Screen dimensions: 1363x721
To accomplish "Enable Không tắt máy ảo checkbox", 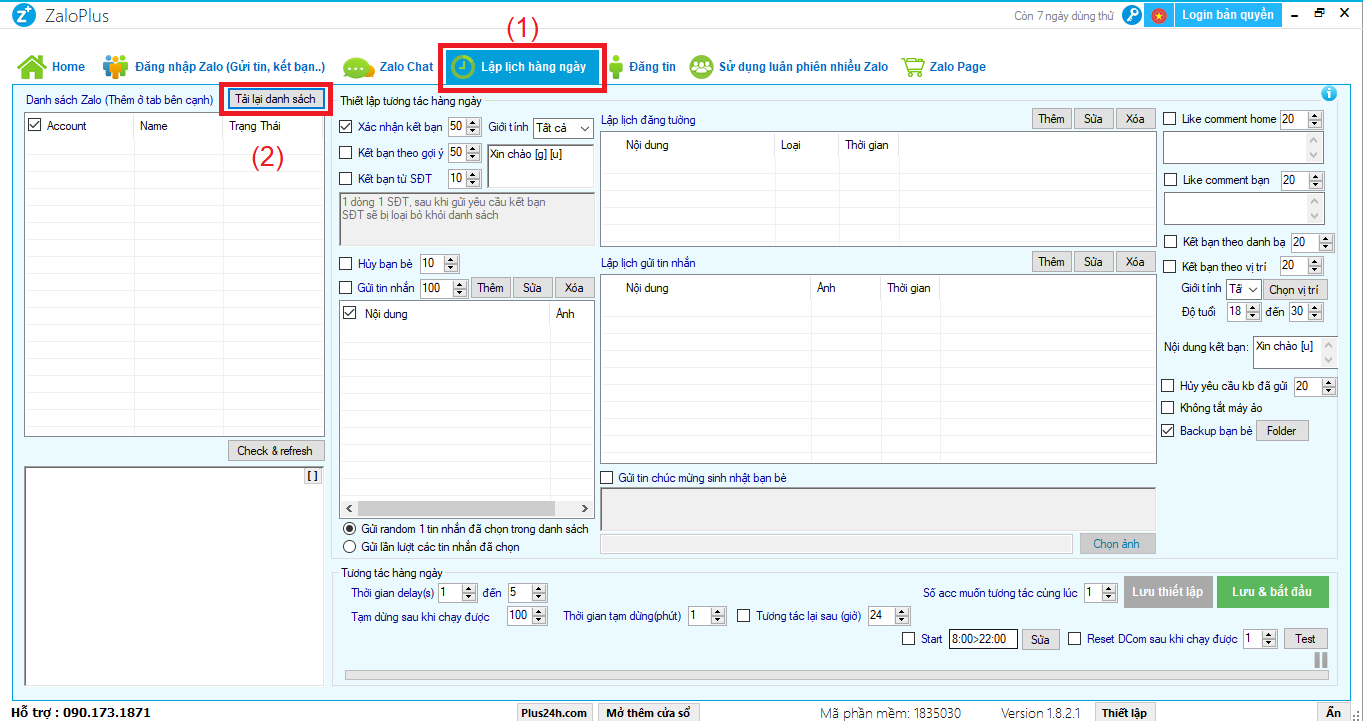I will pos(1167,408).
